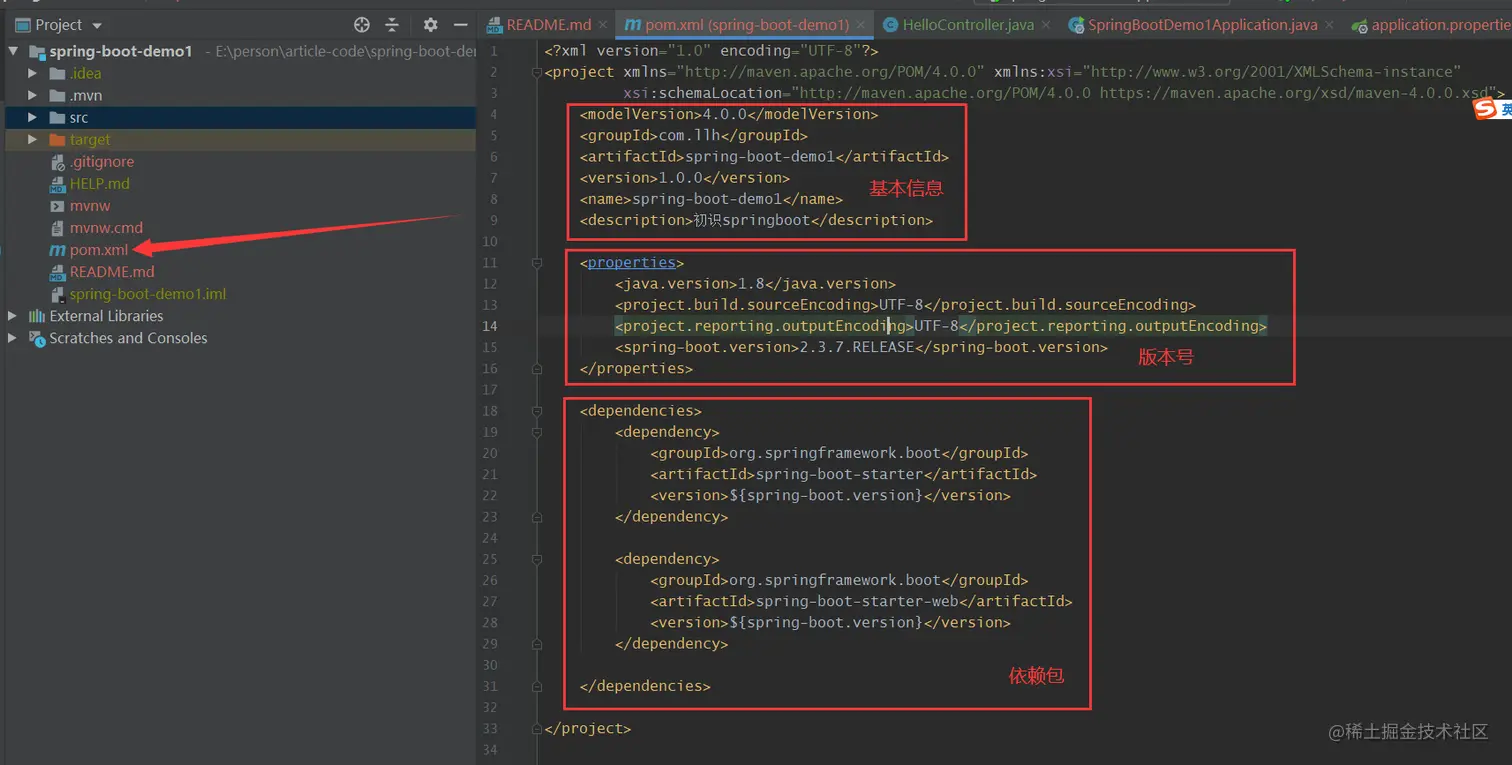Collapse the spring-boot-demo1 root node arrow
The height and width of the screenshot is (765, 1512).
coord(13,51)
